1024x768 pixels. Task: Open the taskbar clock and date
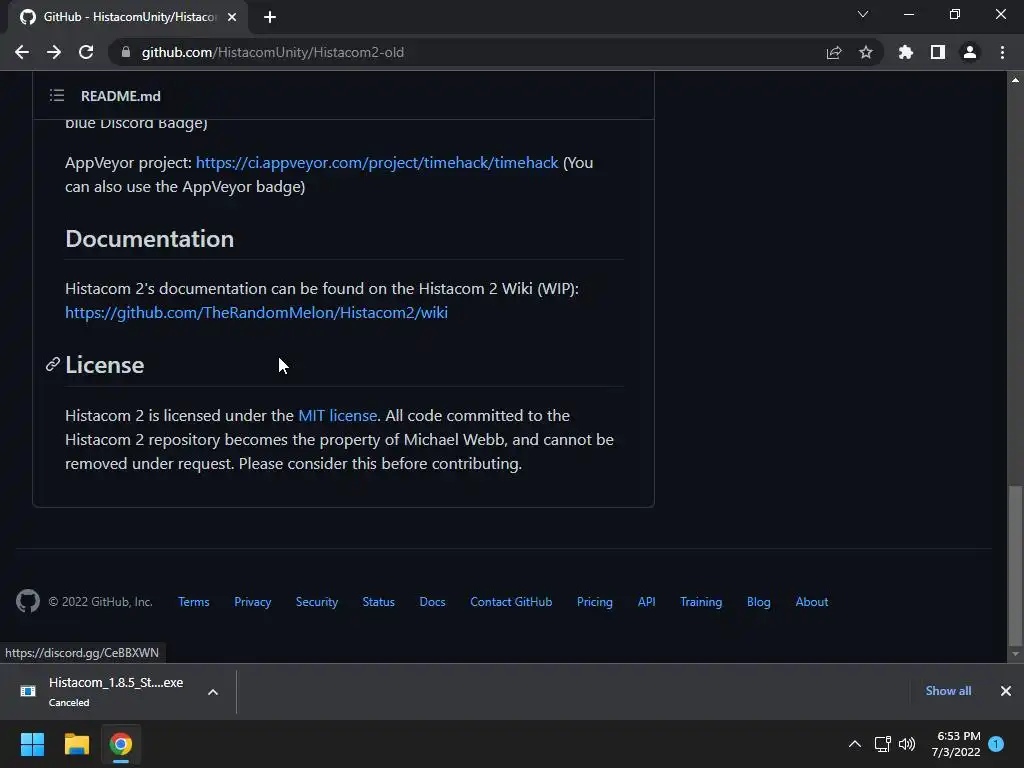(956, 744)
